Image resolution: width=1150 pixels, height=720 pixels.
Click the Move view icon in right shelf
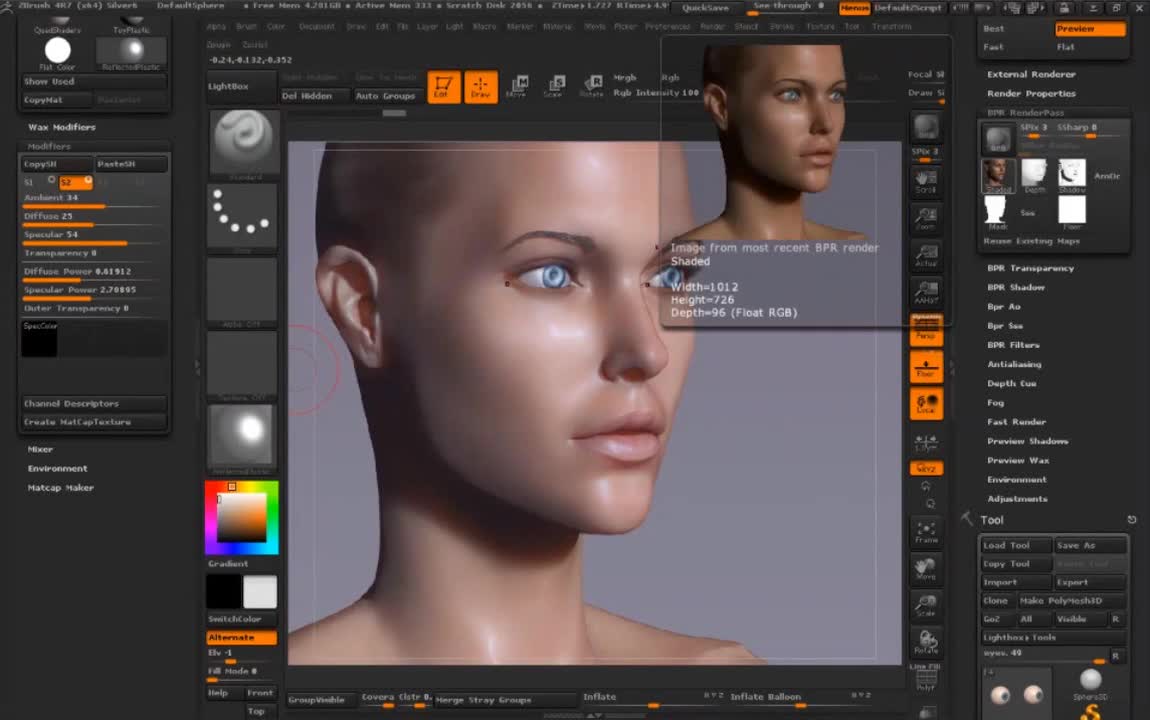[x=926, y=569]
